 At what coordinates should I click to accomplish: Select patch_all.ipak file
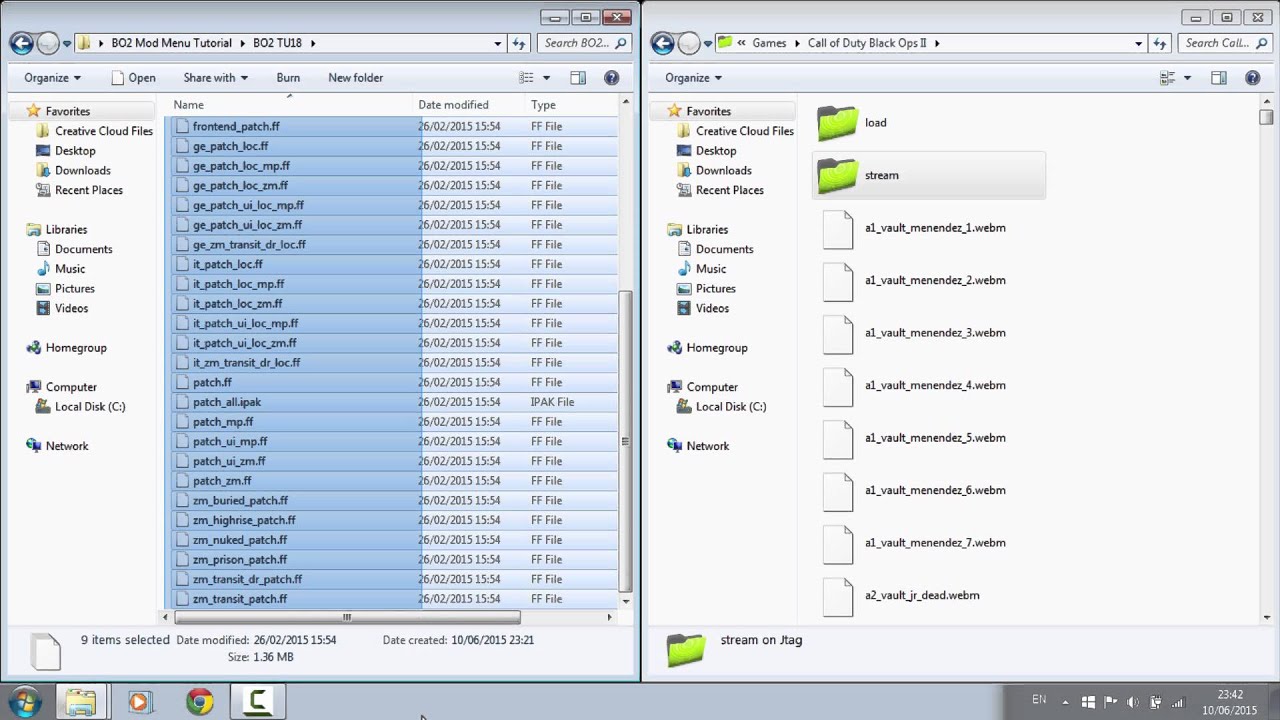[227, 402]
